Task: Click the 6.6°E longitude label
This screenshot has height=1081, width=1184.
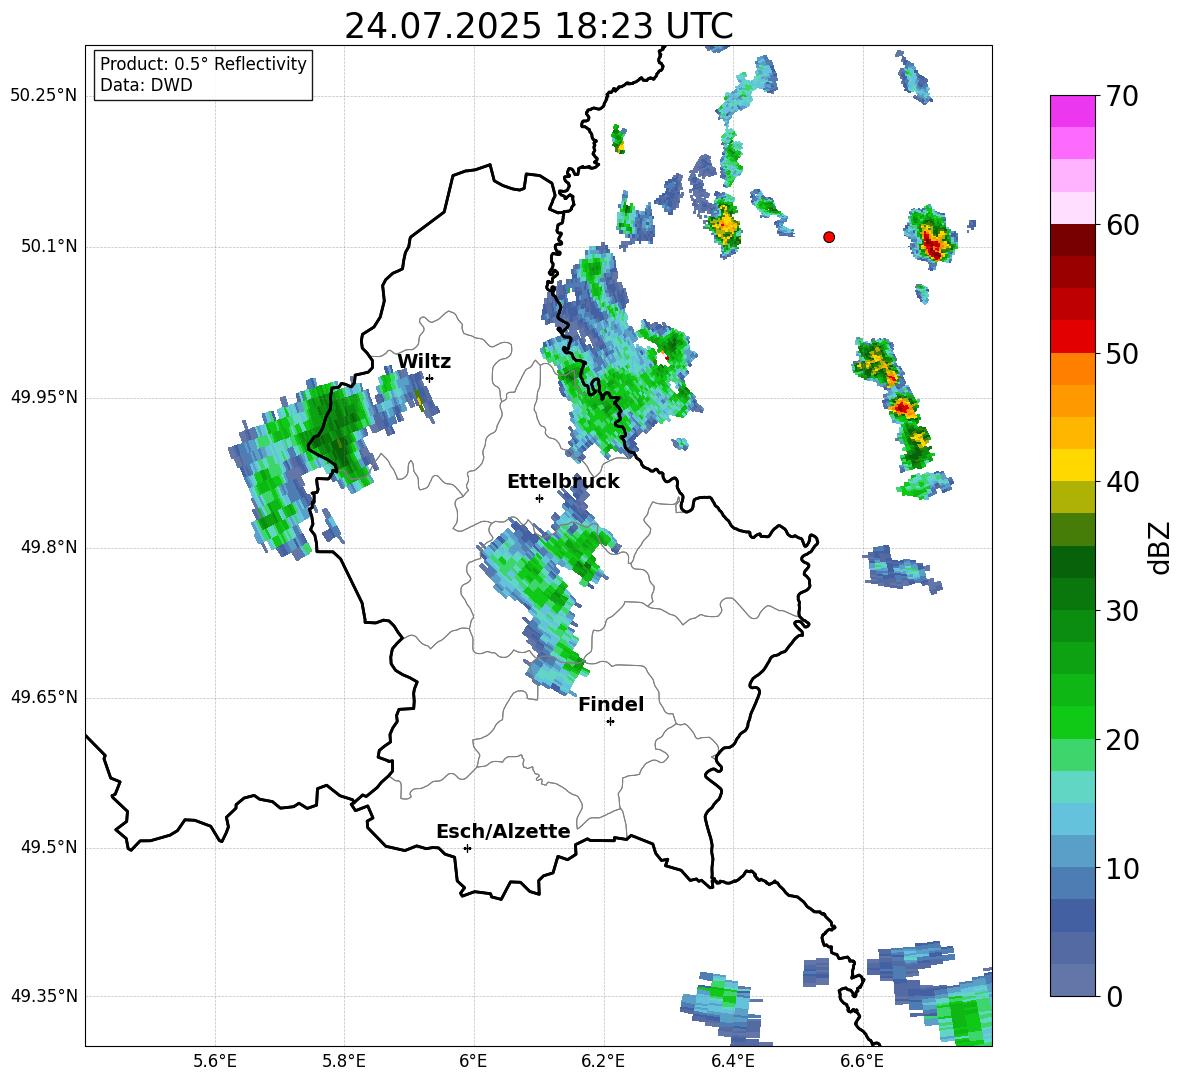Action: coord(862,1061)
